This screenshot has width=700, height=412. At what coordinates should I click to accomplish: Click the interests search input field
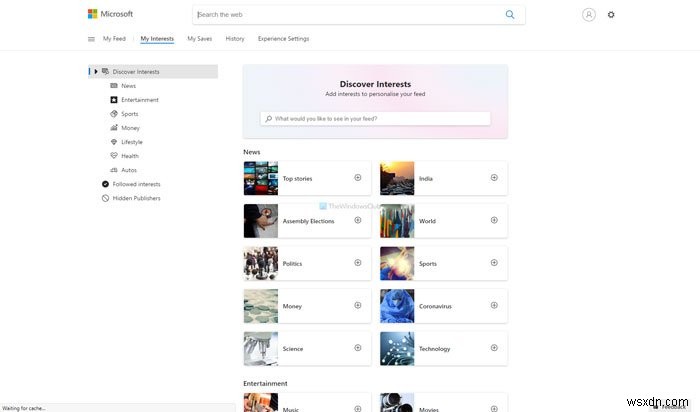click(375, 119)
